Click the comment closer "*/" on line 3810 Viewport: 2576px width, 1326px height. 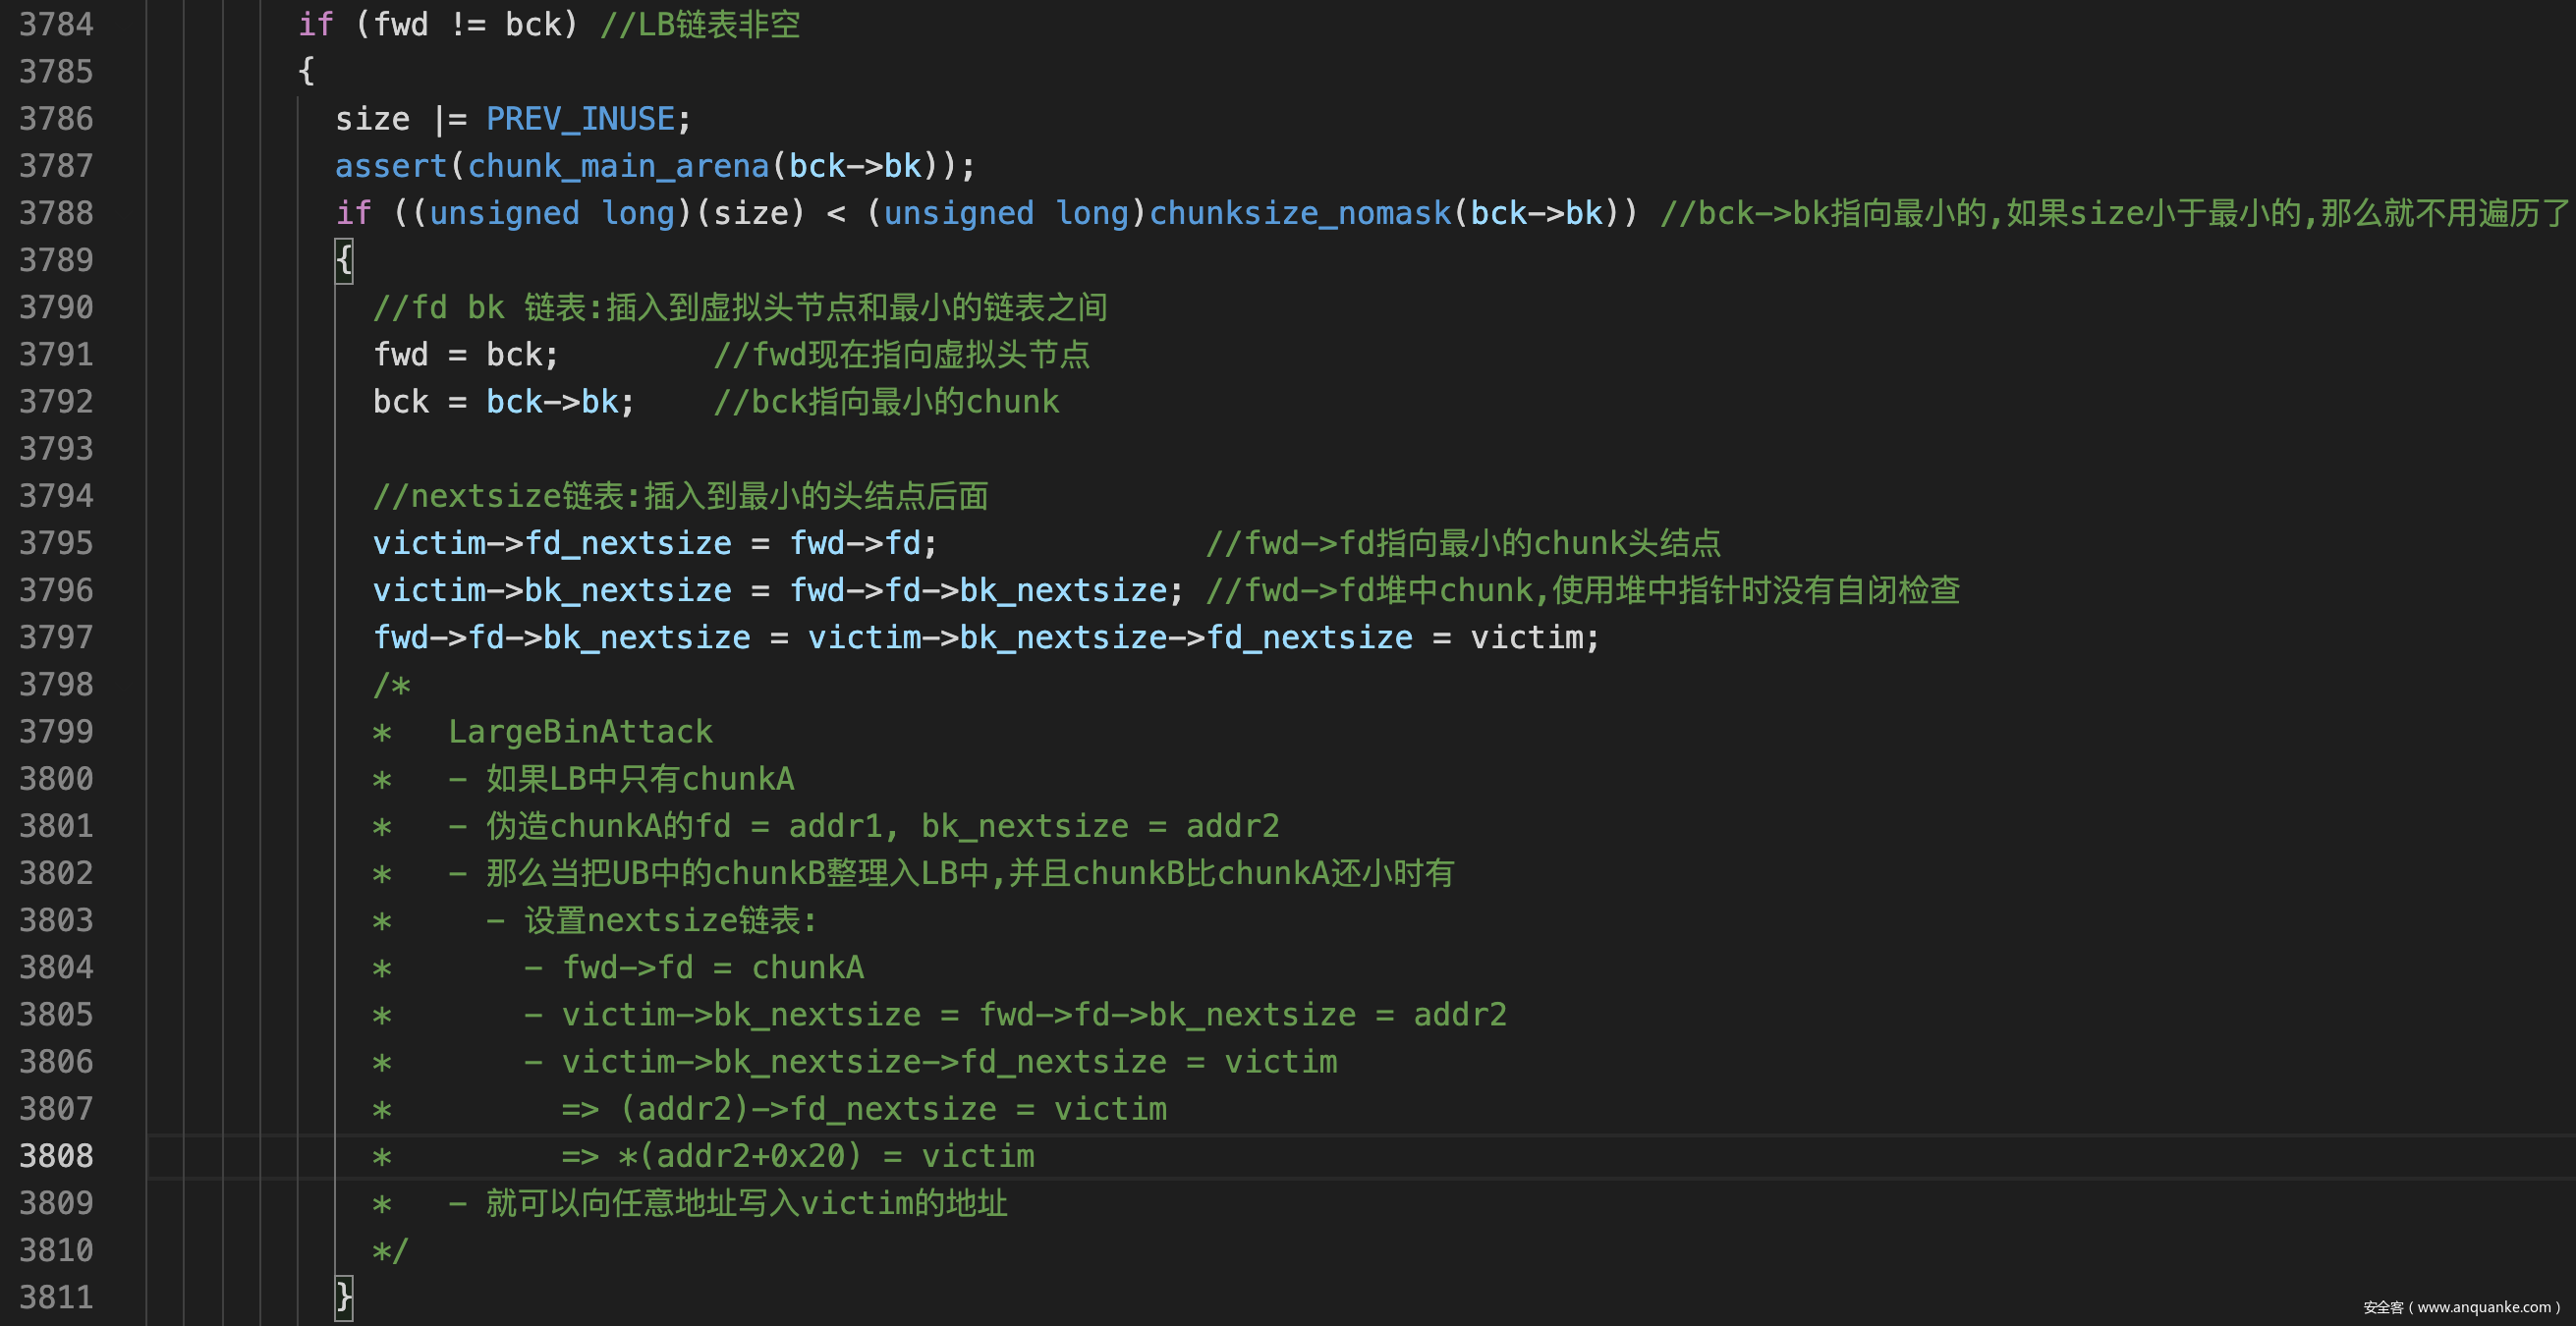(390, 1250)
